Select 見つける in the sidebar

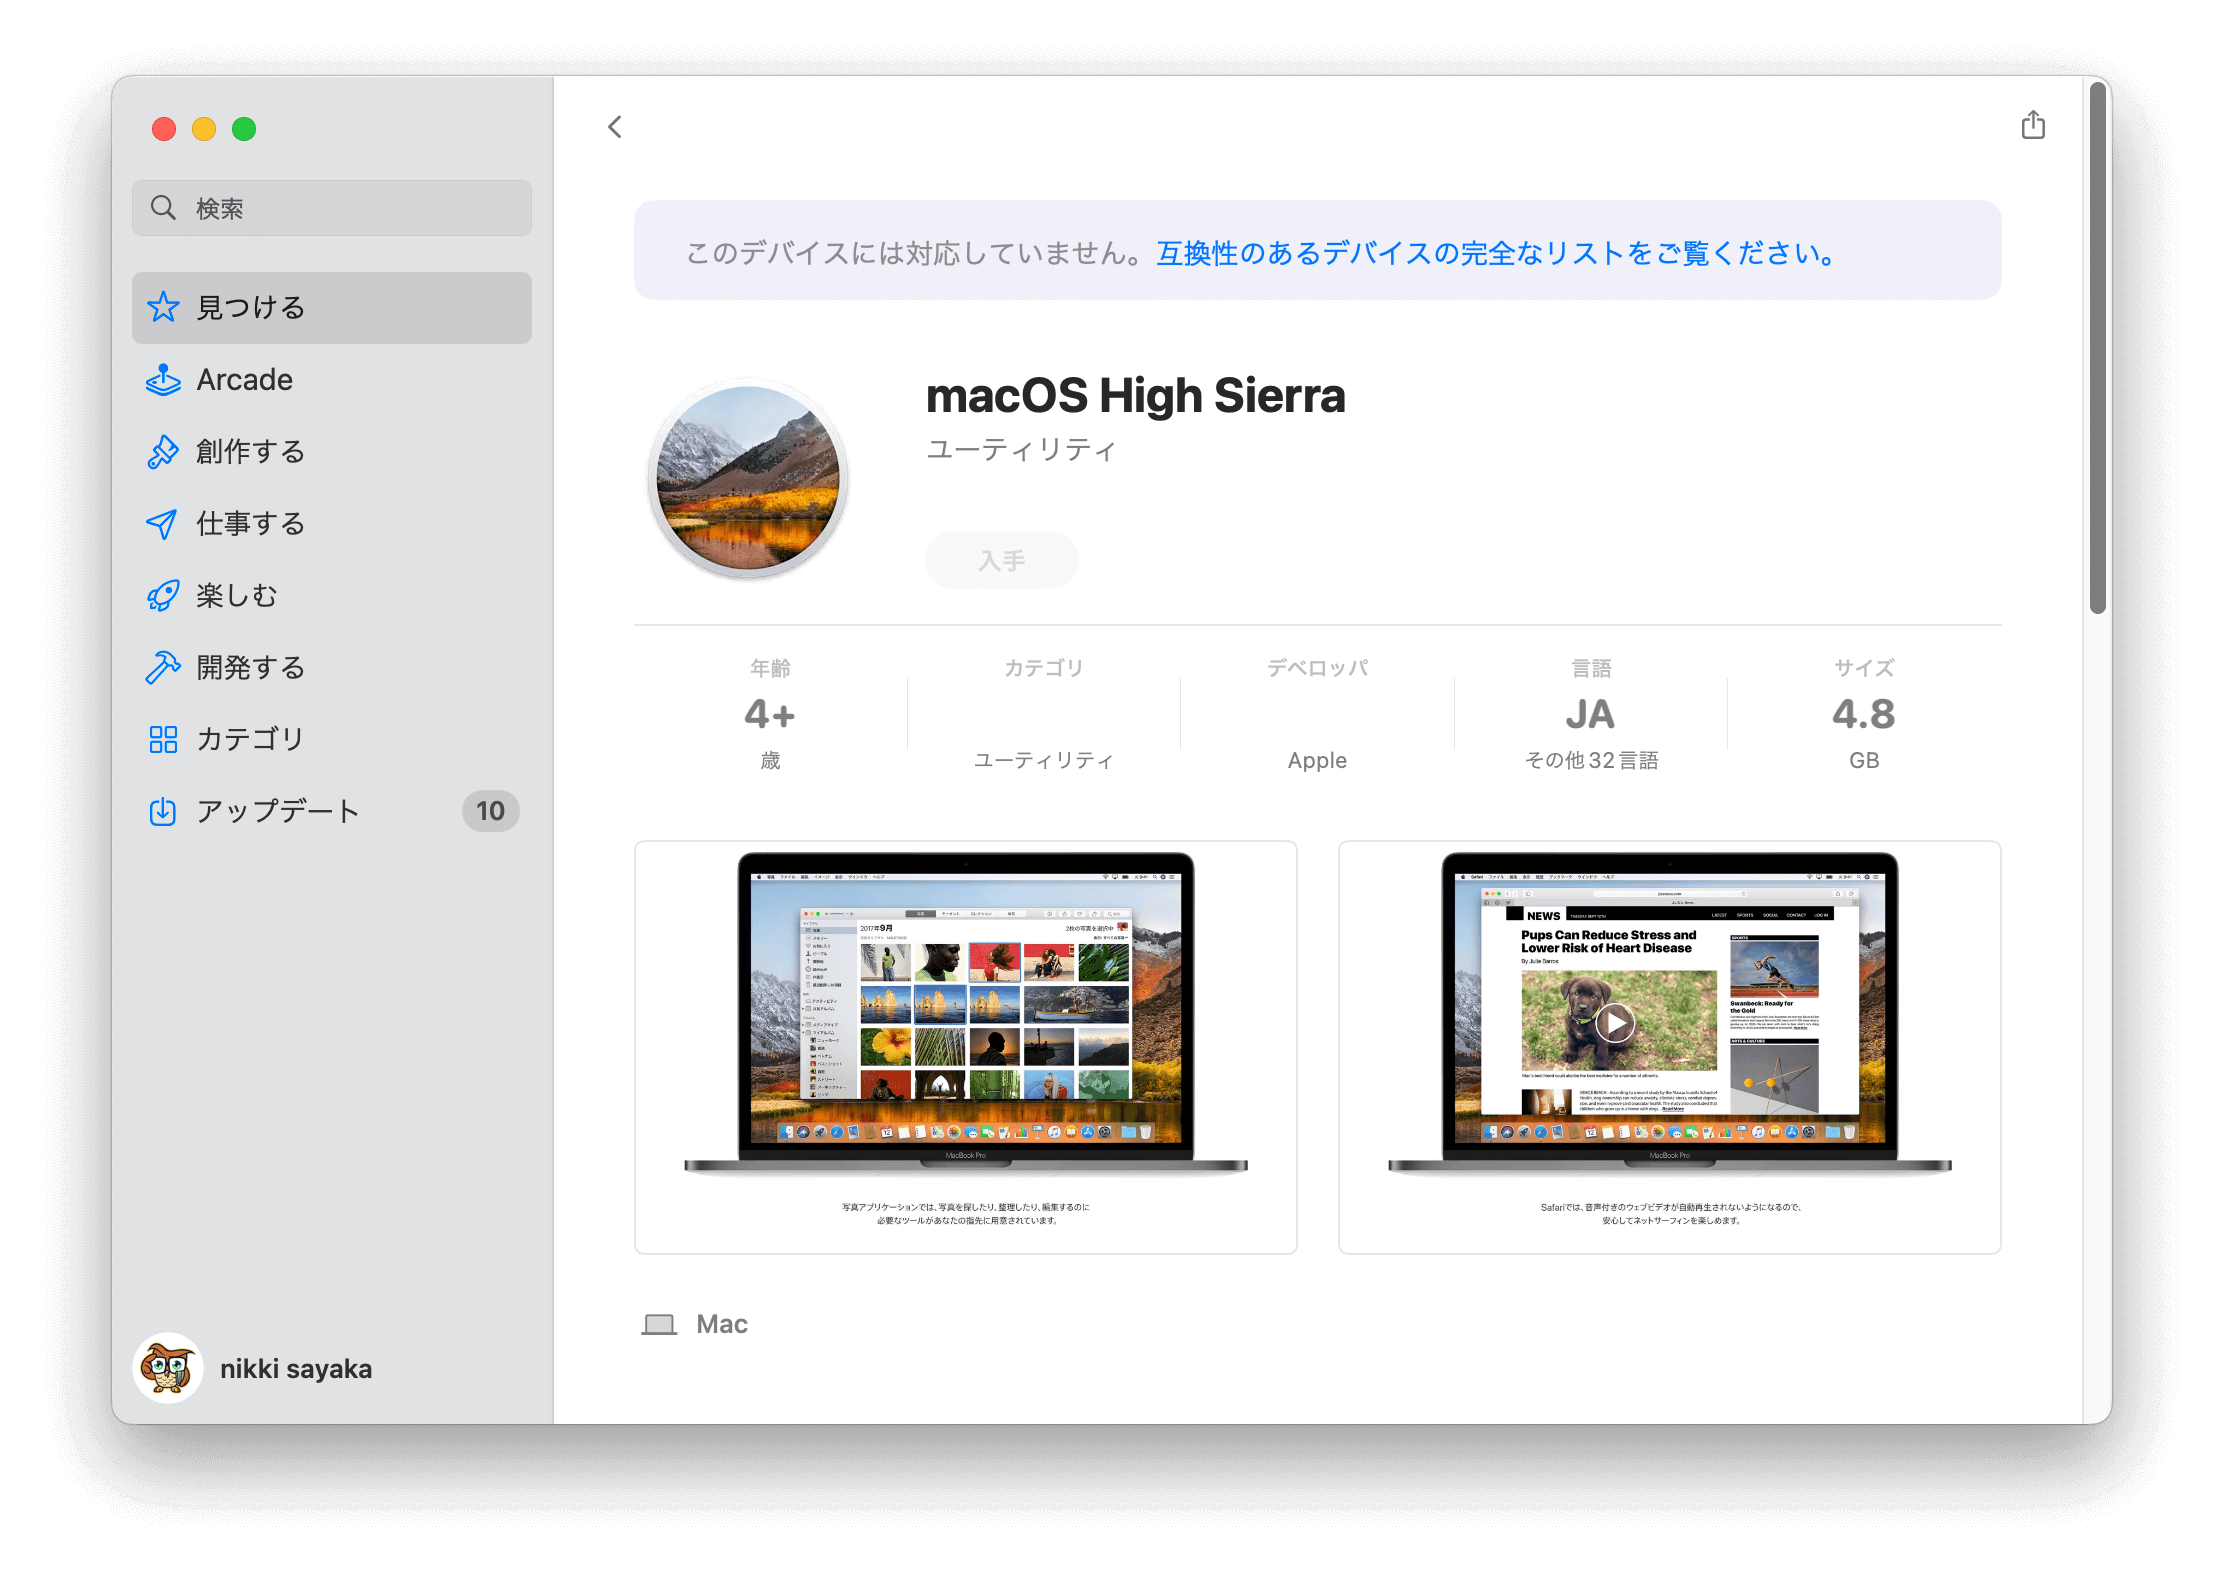click(x=332, y=307)
